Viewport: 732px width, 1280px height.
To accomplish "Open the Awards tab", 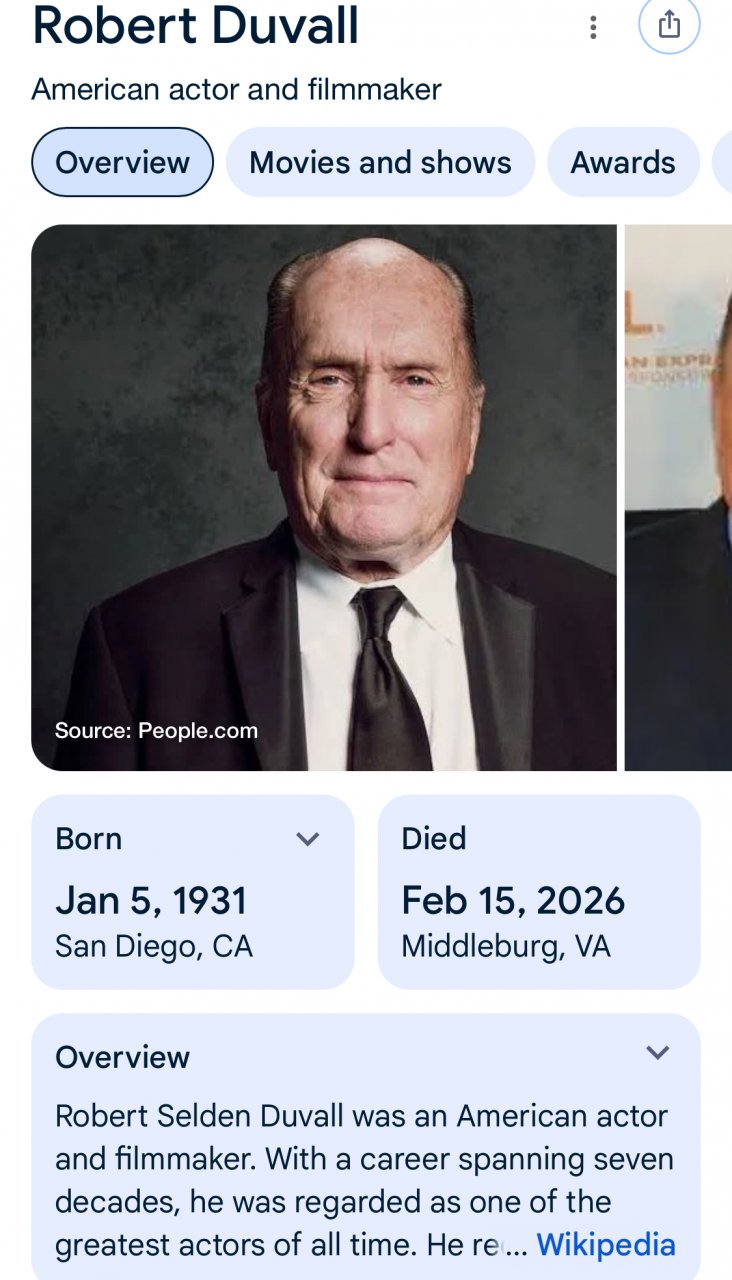I will 623,162.
